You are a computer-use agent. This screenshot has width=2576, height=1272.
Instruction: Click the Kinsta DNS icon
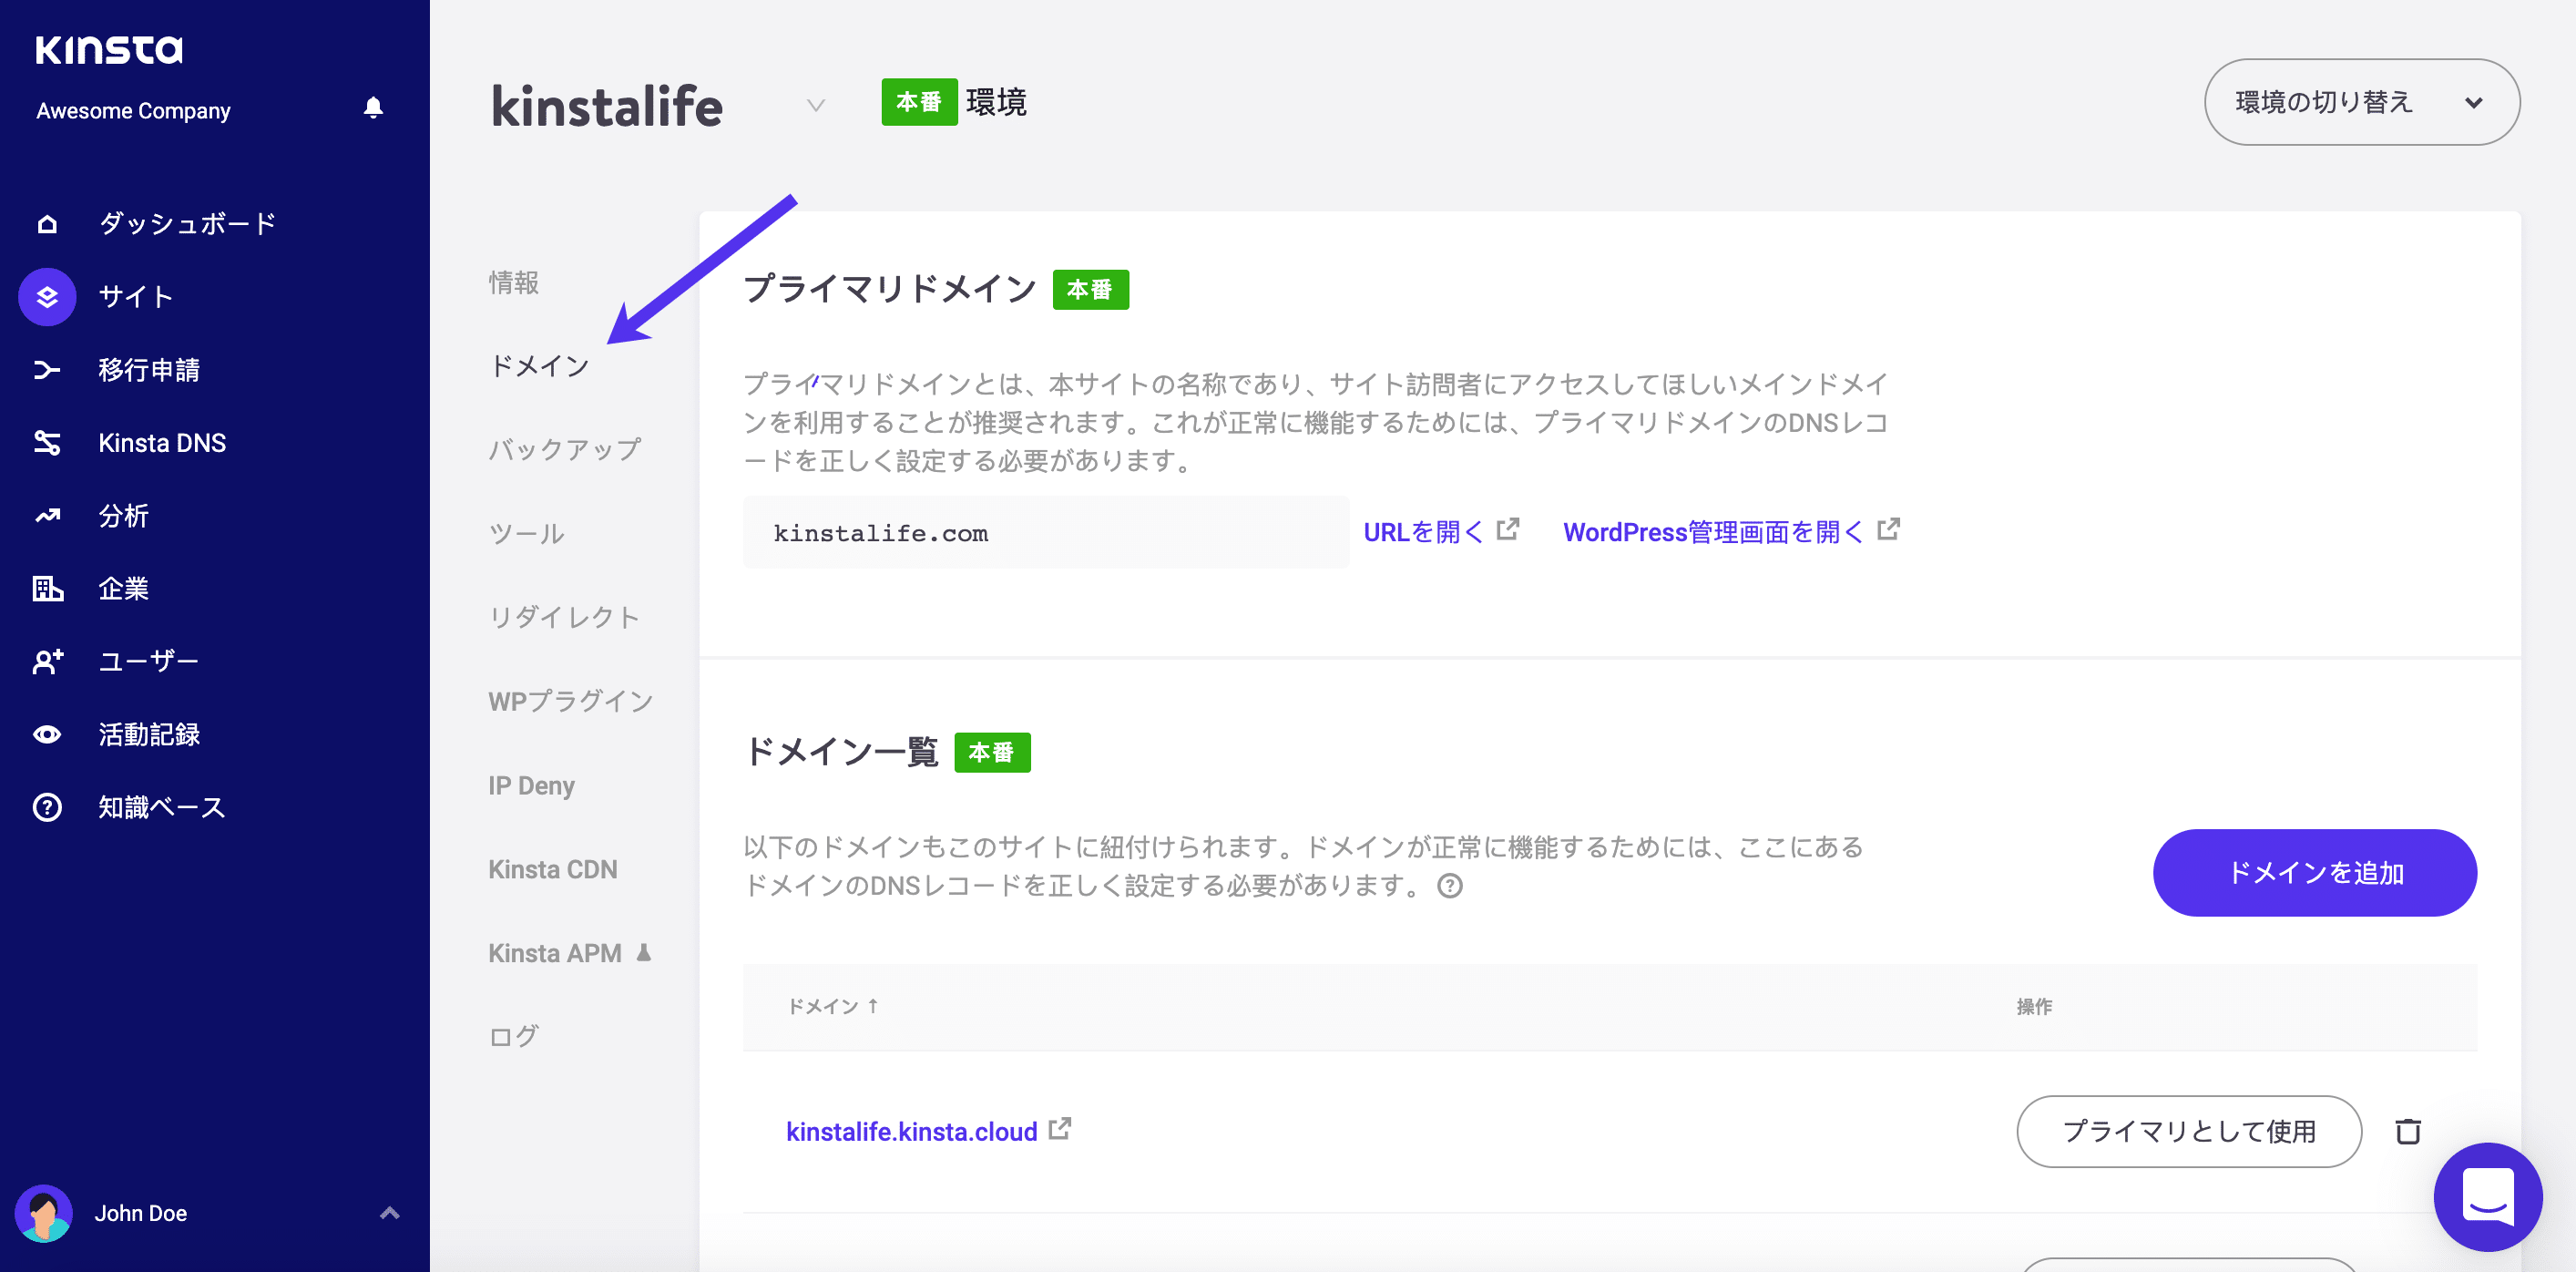47,443
